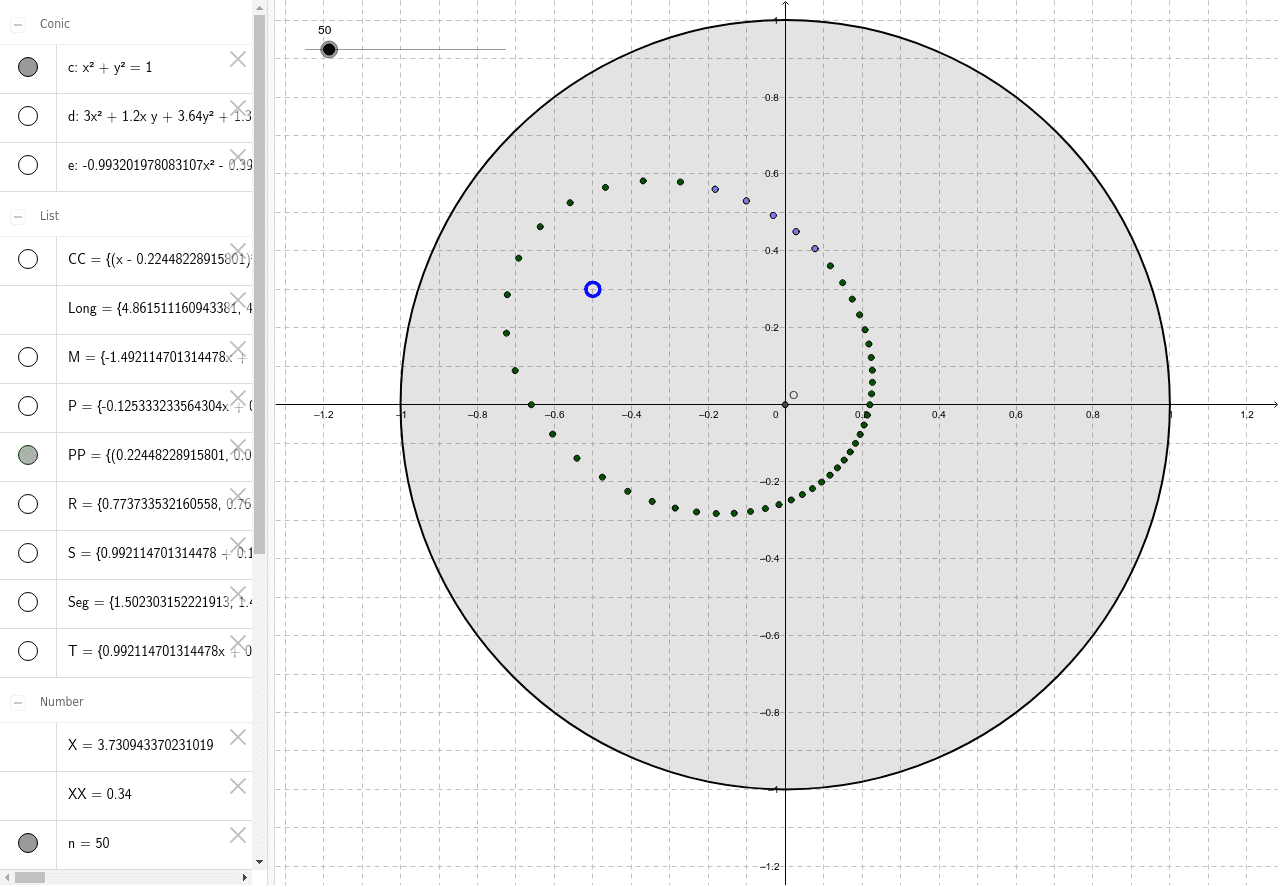Click the algebra panel scroll-down arrow
Screen dimensions: 1280x887
pos(260,861)
